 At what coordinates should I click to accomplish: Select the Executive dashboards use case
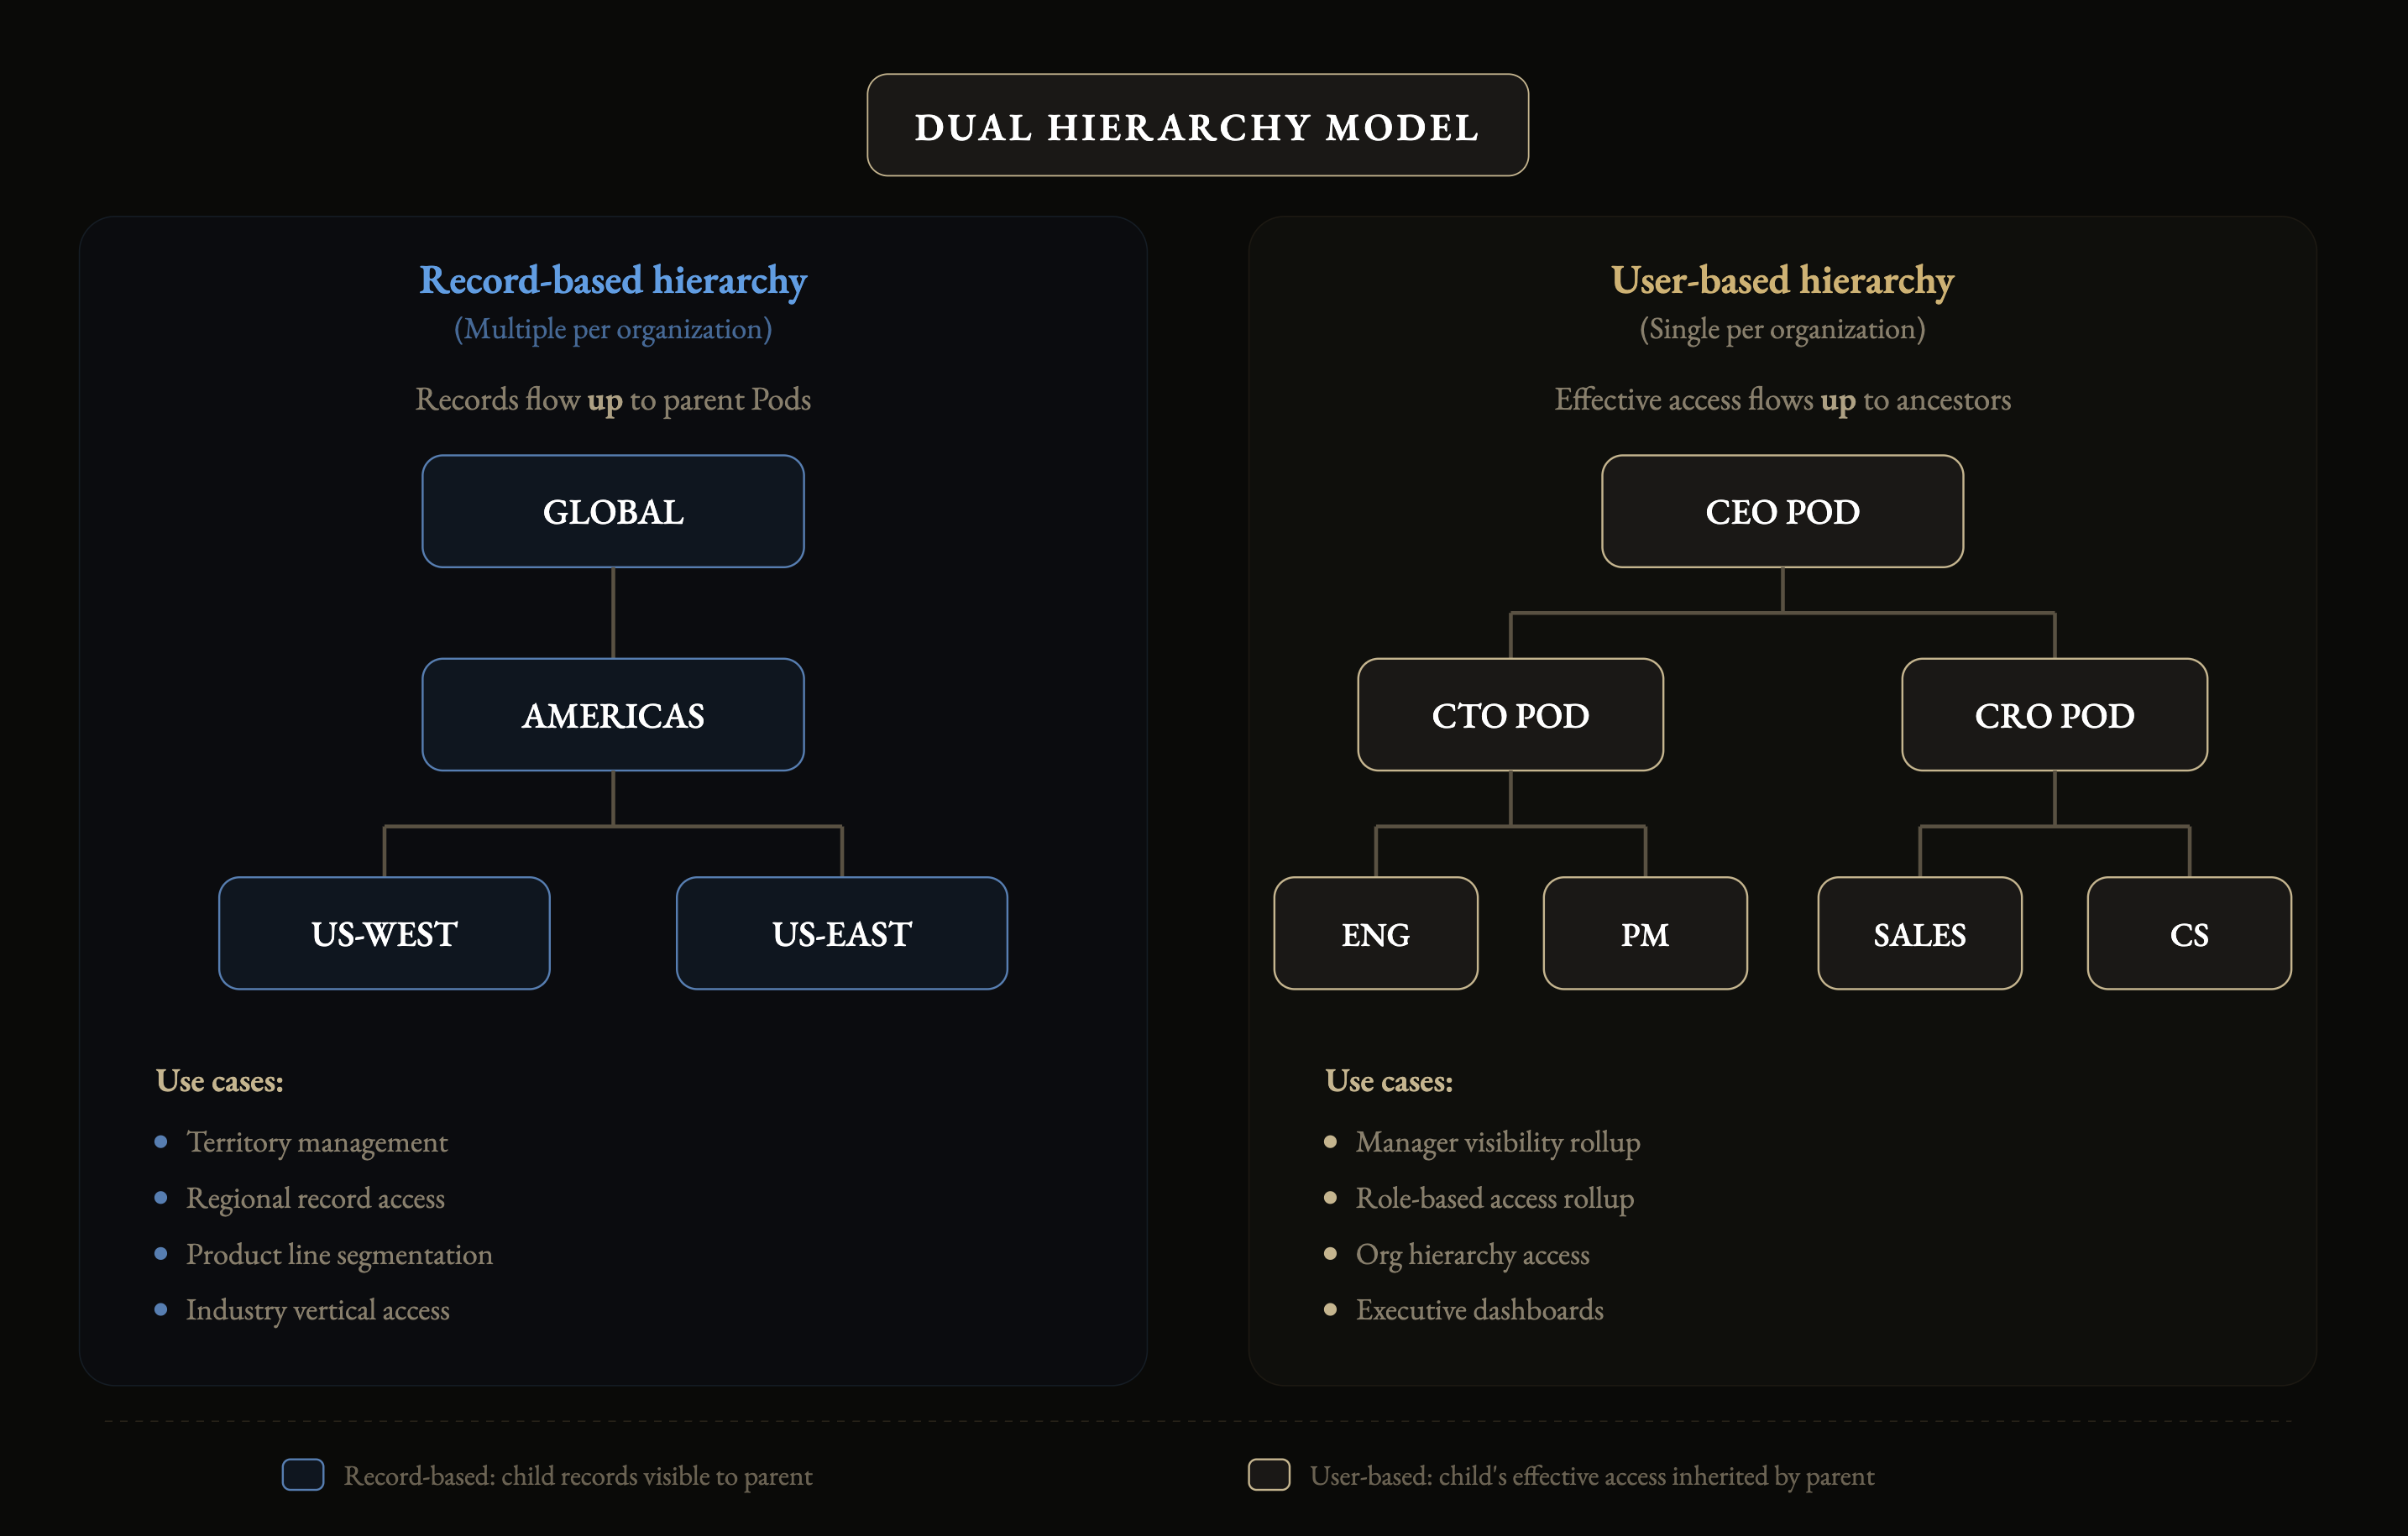1479,1310
